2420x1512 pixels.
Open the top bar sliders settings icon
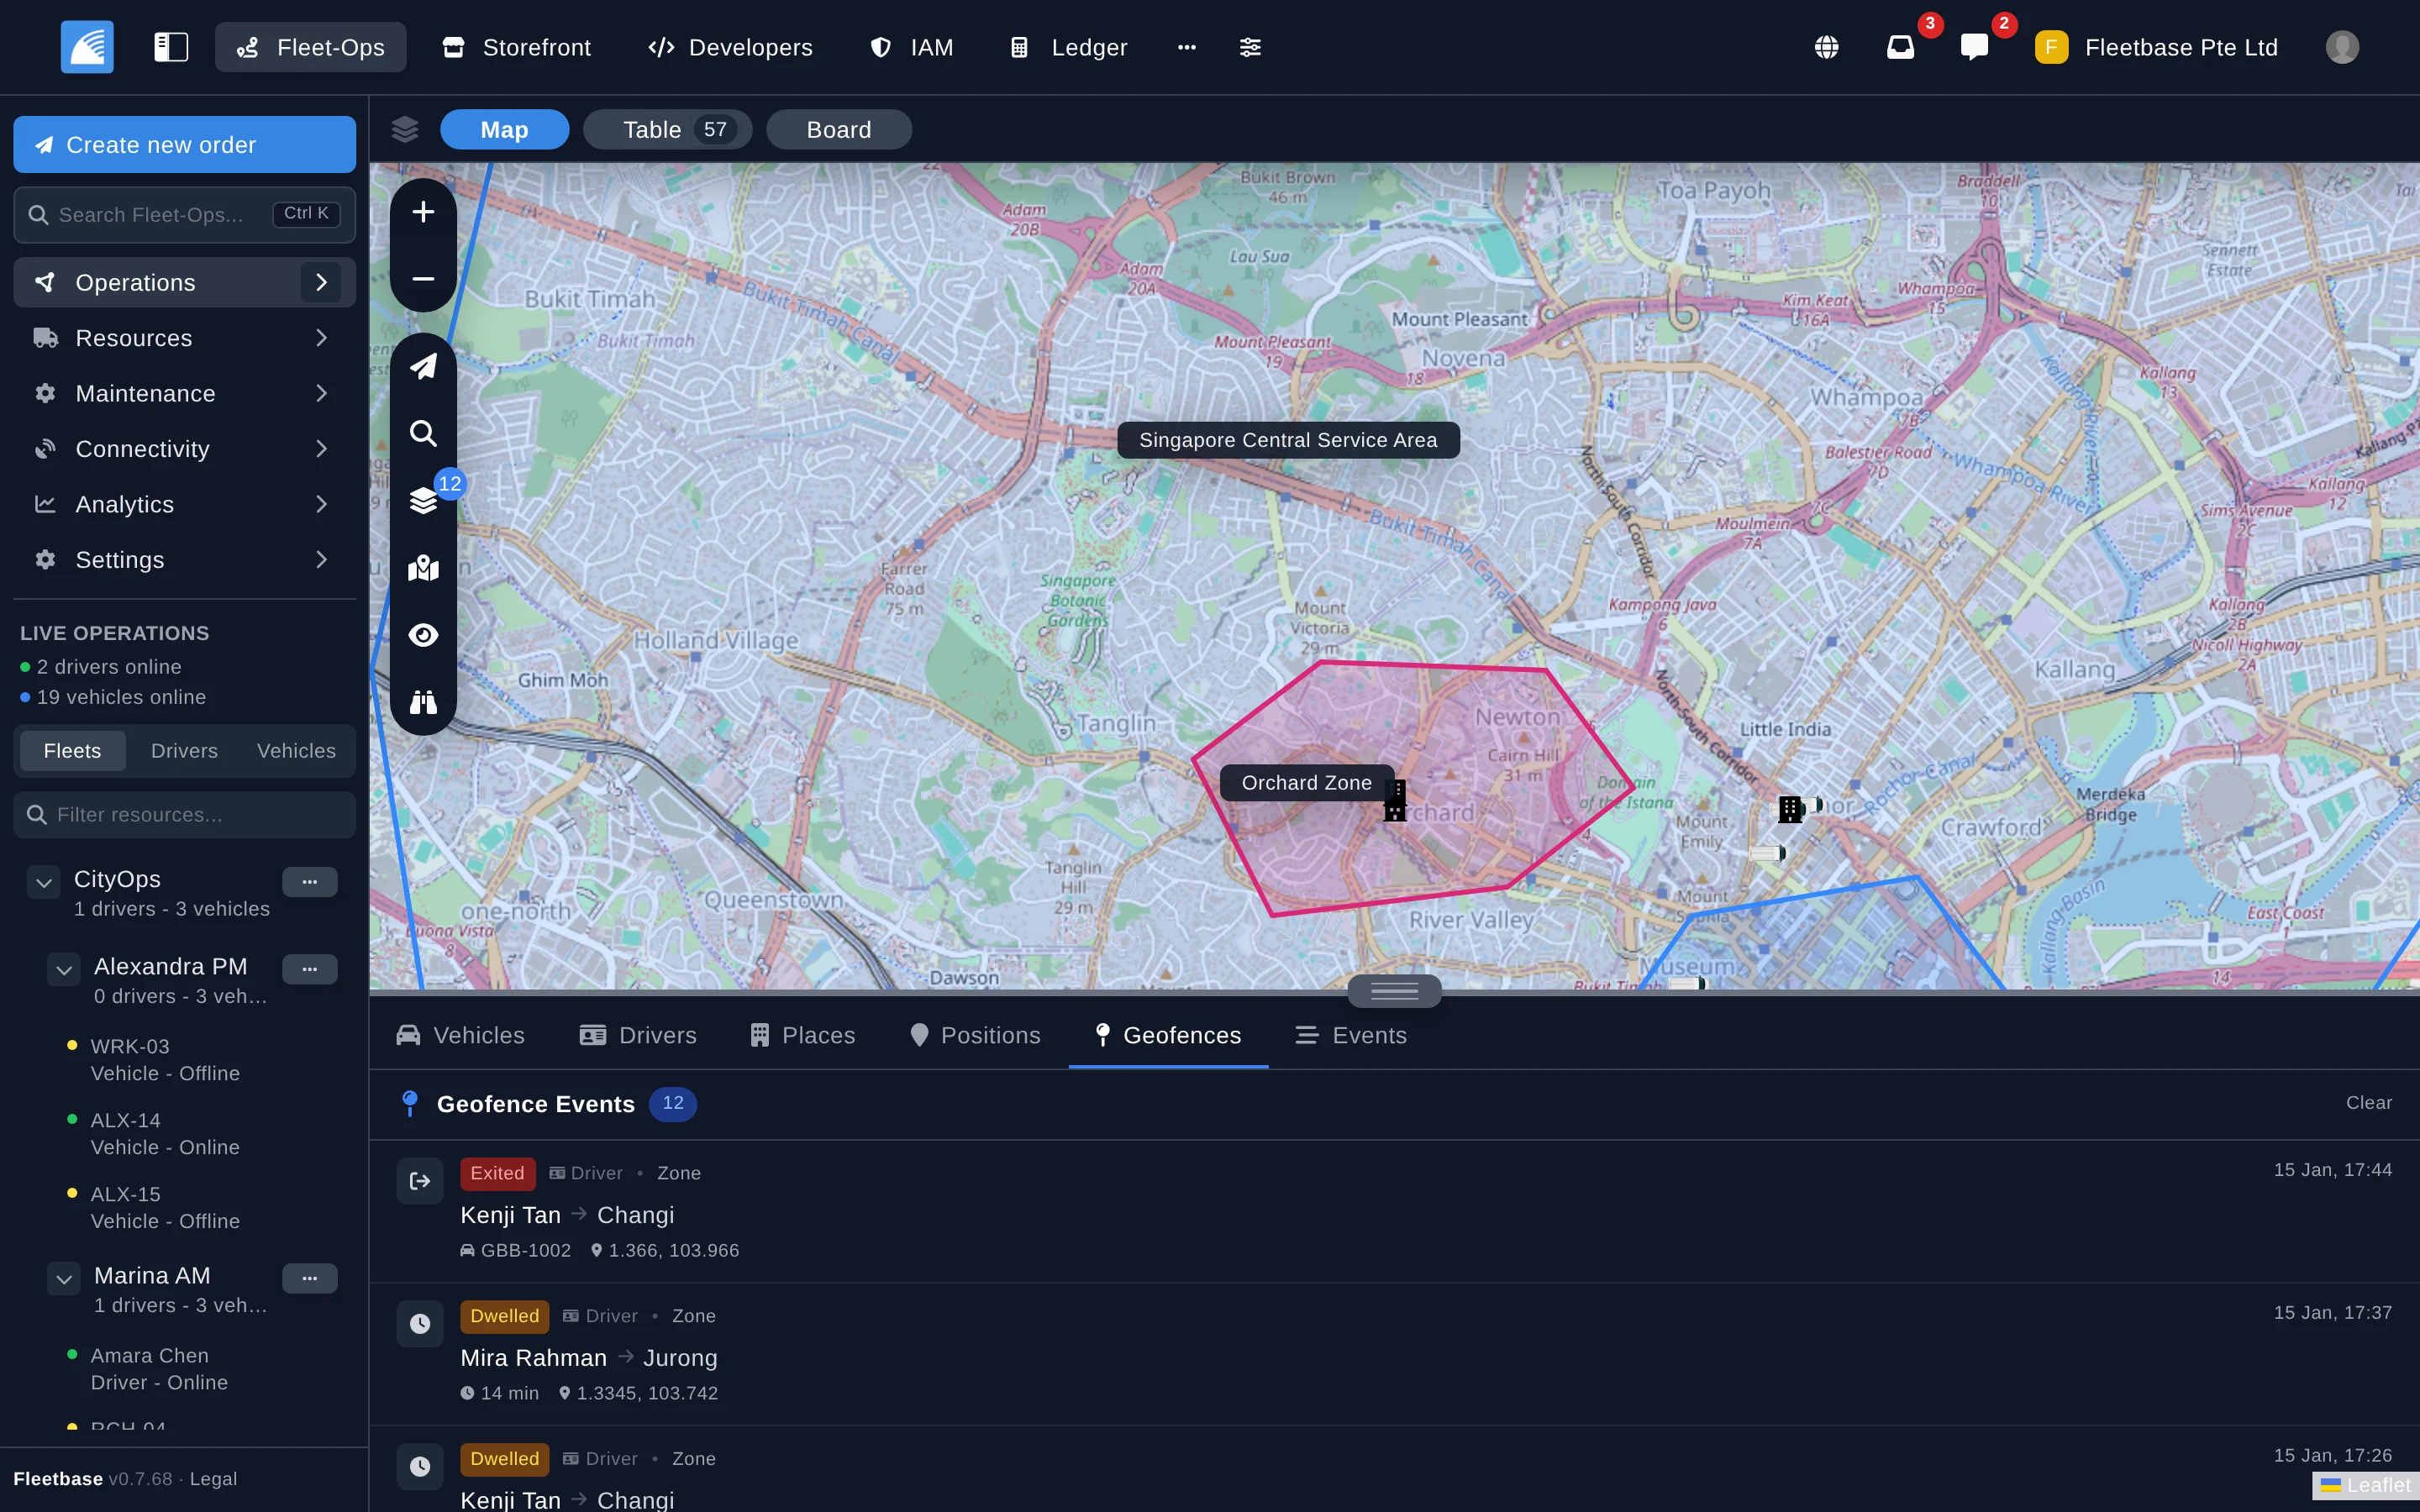pyautogui.click(x=1250, y=47)
